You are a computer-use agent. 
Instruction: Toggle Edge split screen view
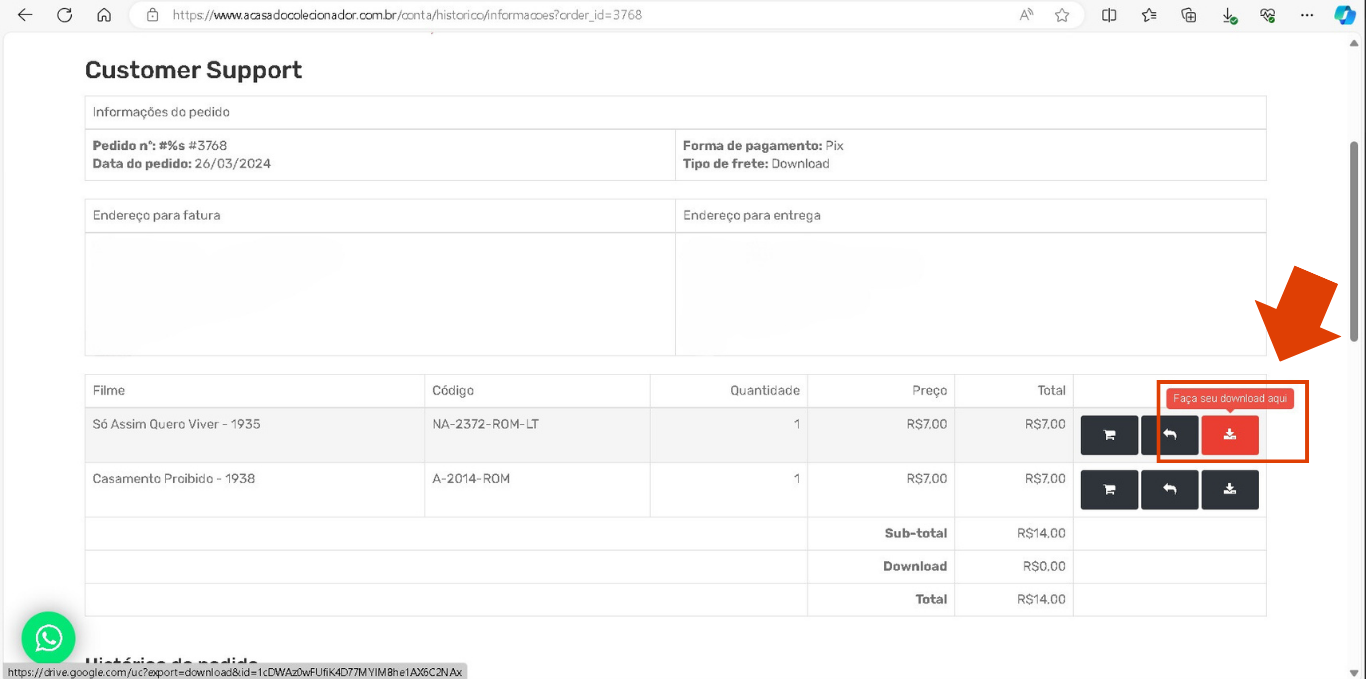tap(1109, 15)
